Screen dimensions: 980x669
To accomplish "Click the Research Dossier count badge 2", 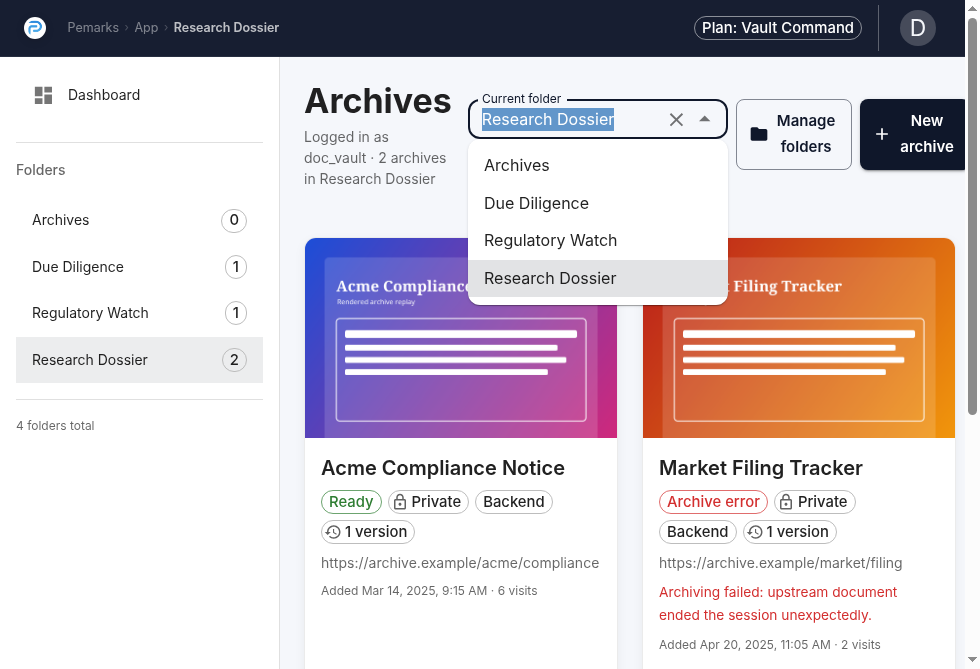I will 234,360.
